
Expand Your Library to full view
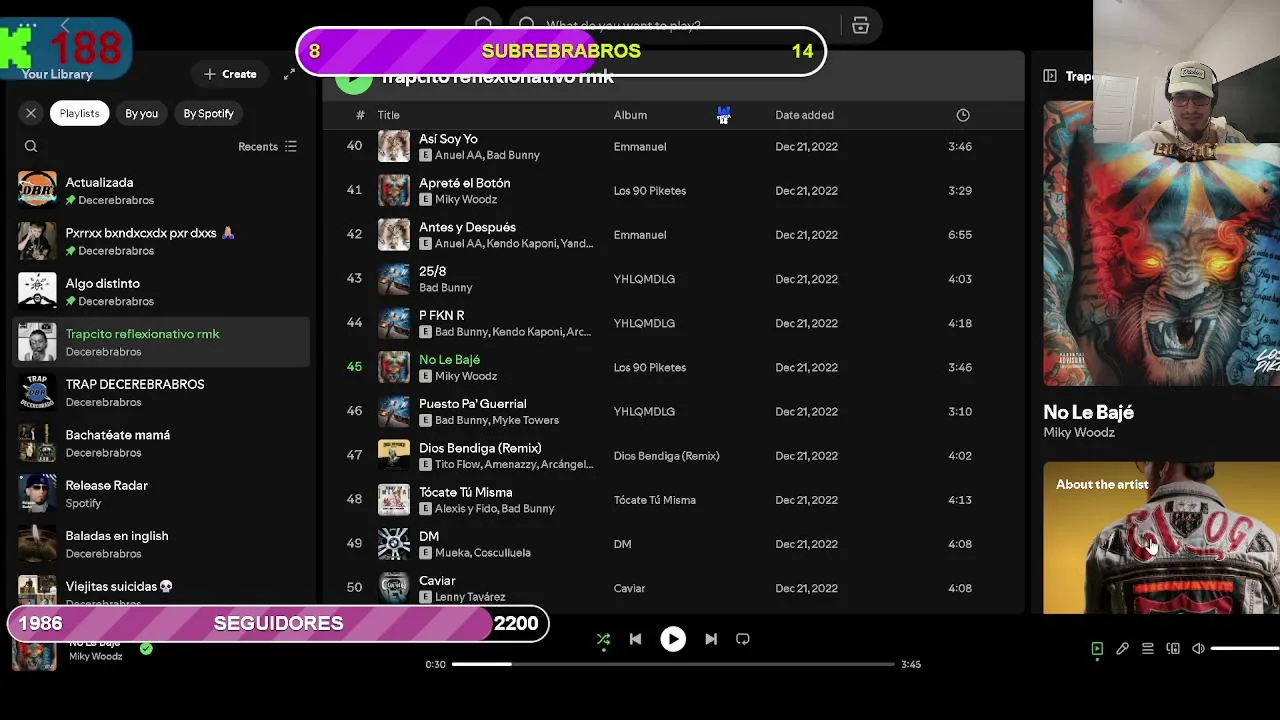289,74
